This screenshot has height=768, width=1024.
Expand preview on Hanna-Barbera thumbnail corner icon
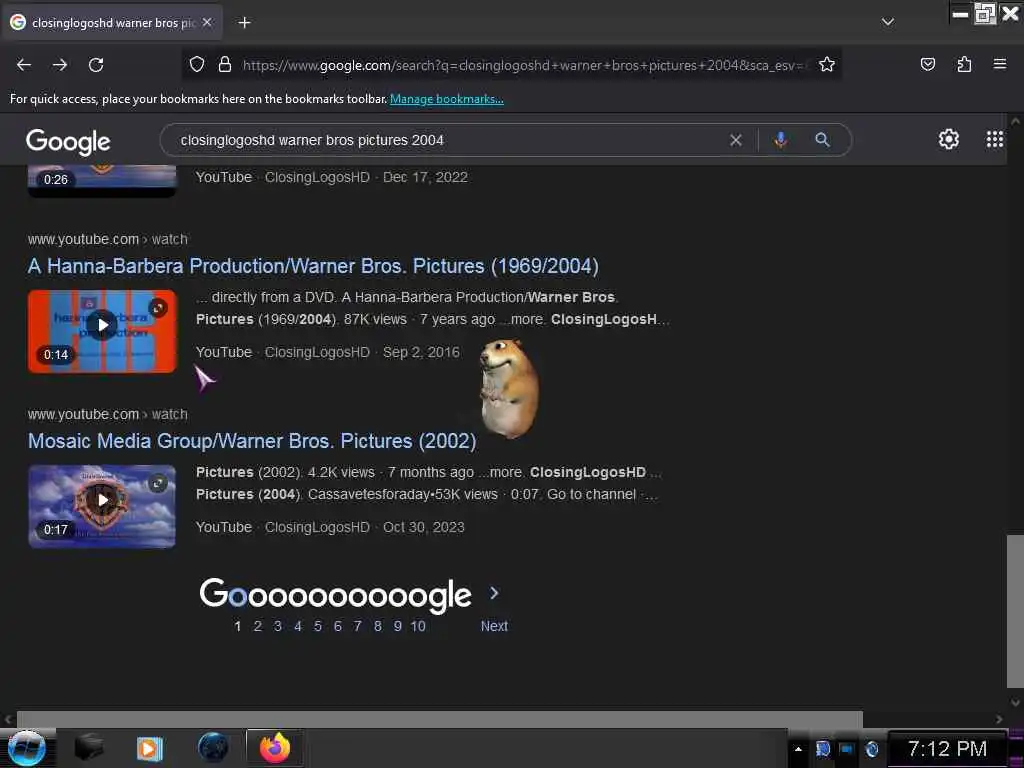157,308
